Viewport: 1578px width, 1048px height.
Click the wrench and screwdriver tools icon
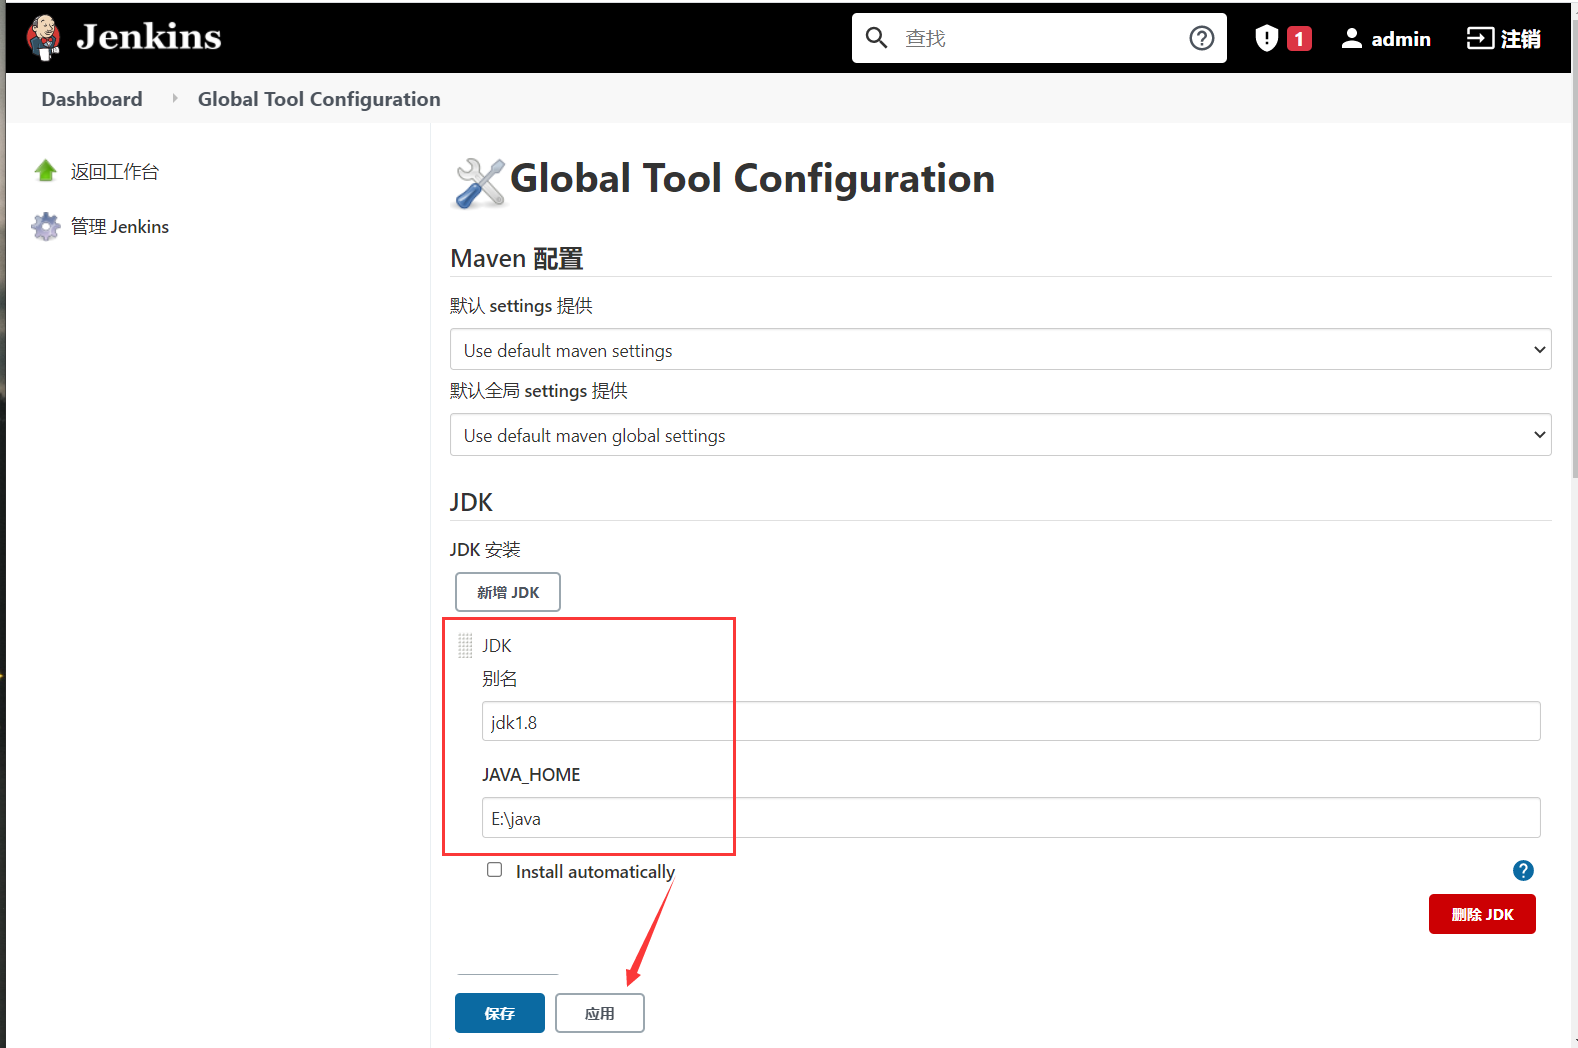[x=480, y=183]
